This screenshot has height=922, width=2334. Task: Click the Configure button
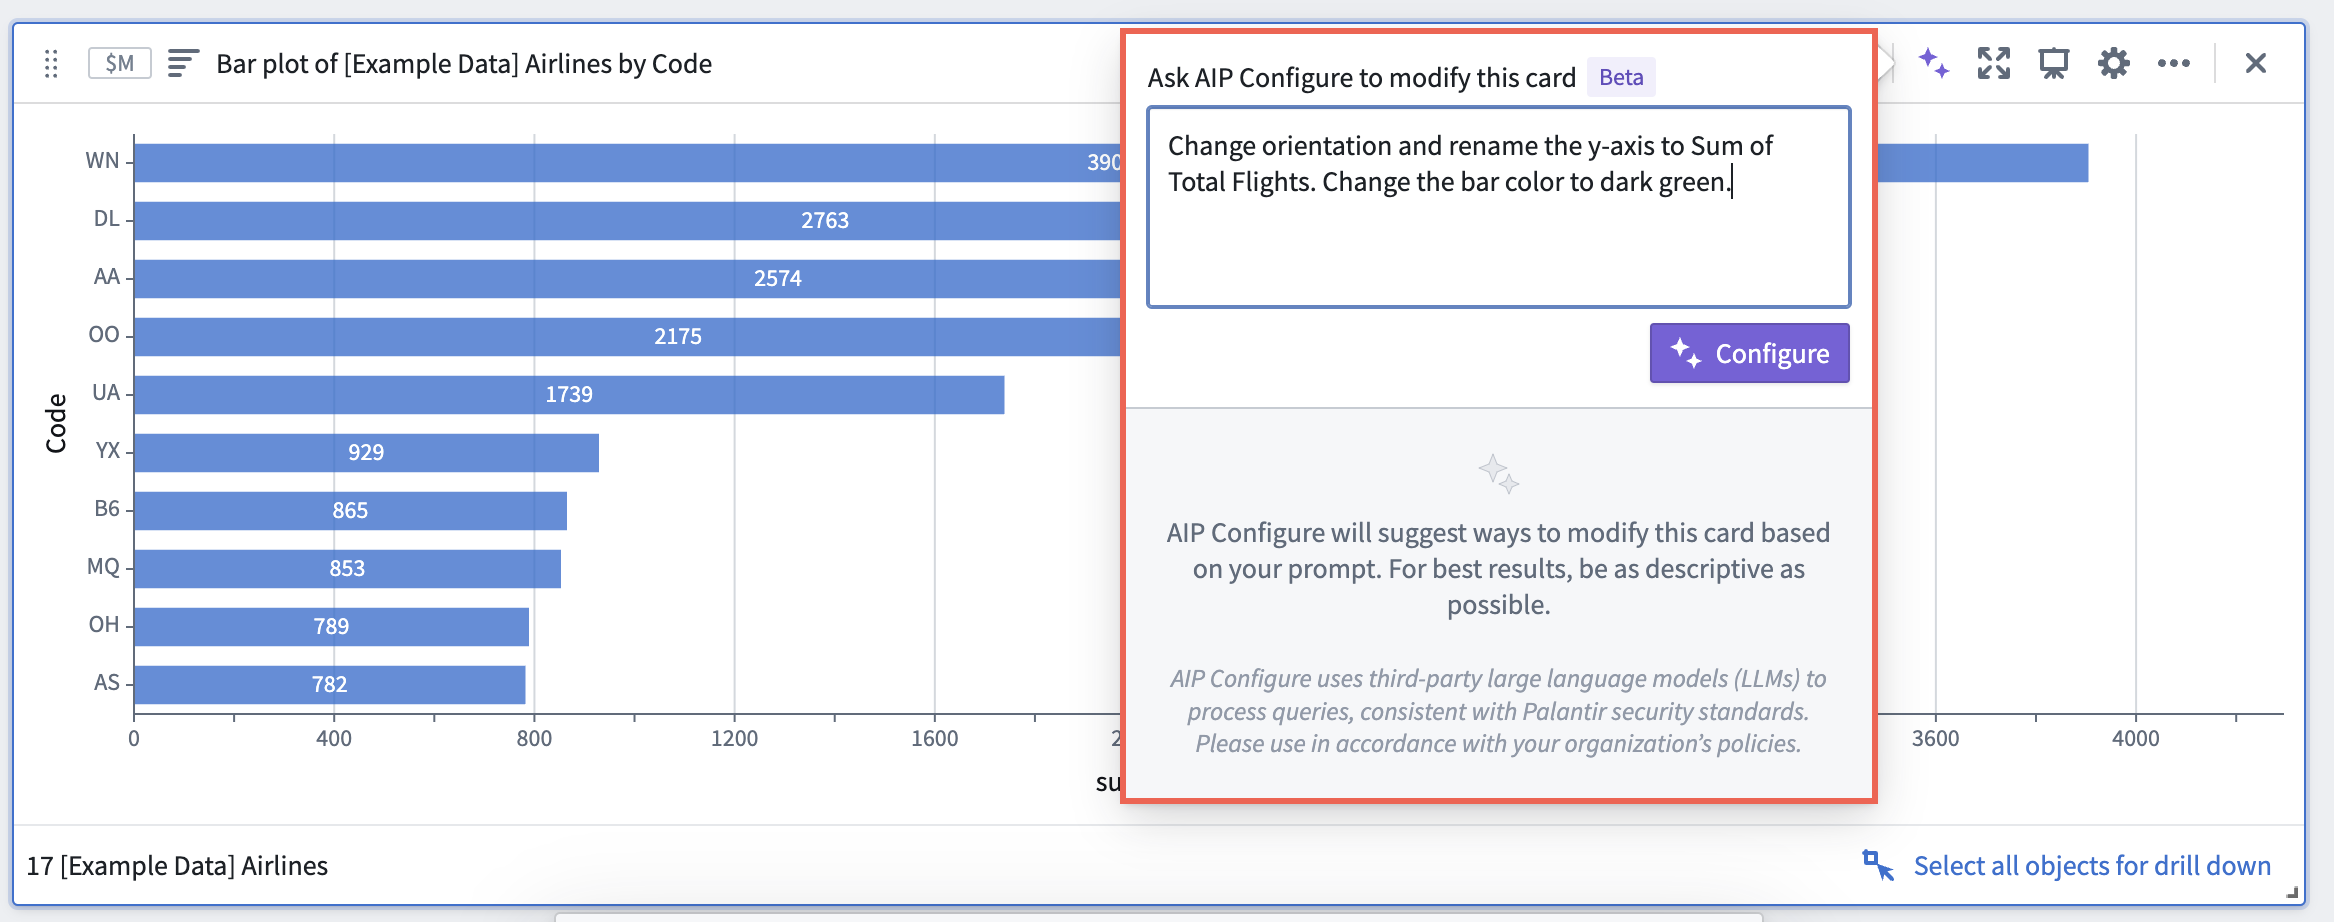point(1749,353)
